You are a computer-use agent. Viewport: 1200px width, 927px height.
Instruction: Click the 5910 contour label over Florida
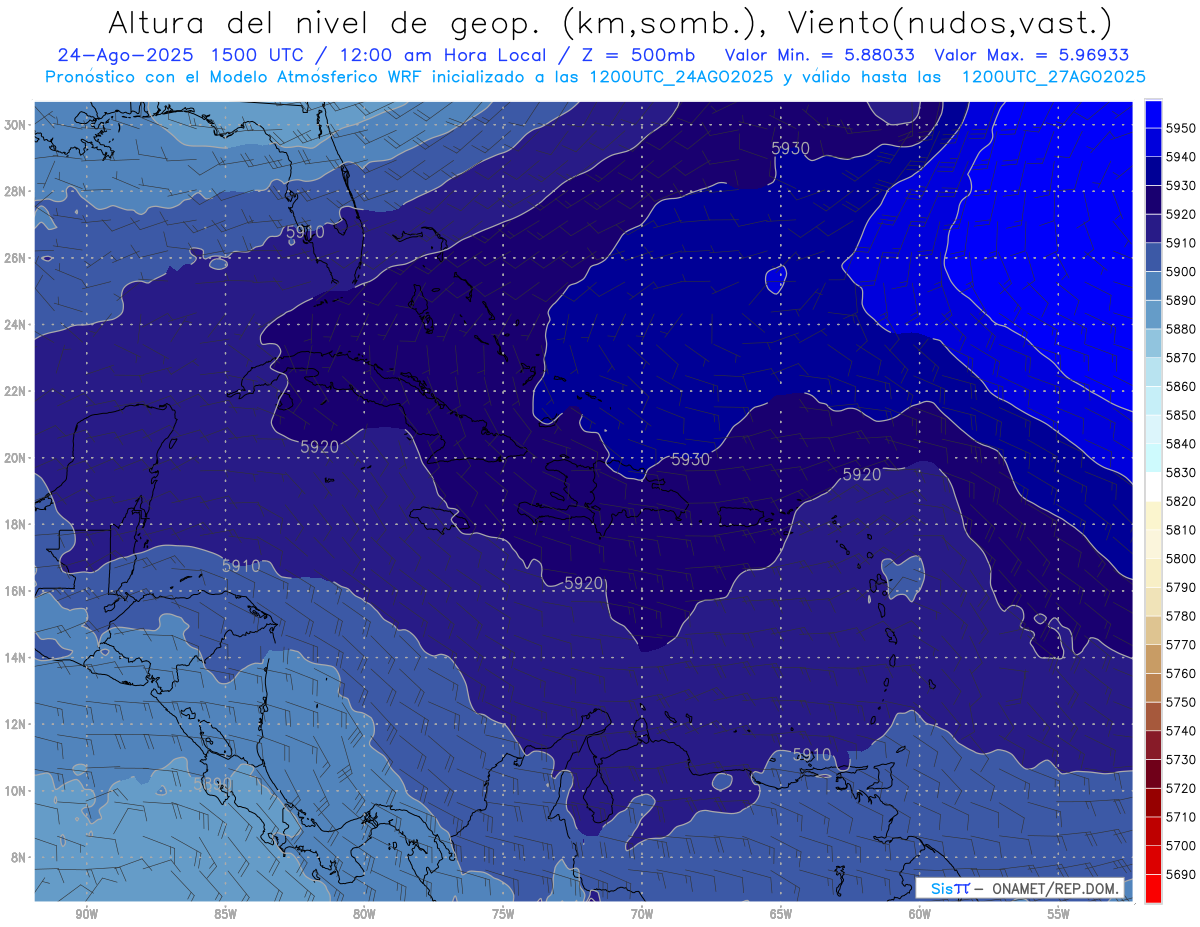click(305, 232)
